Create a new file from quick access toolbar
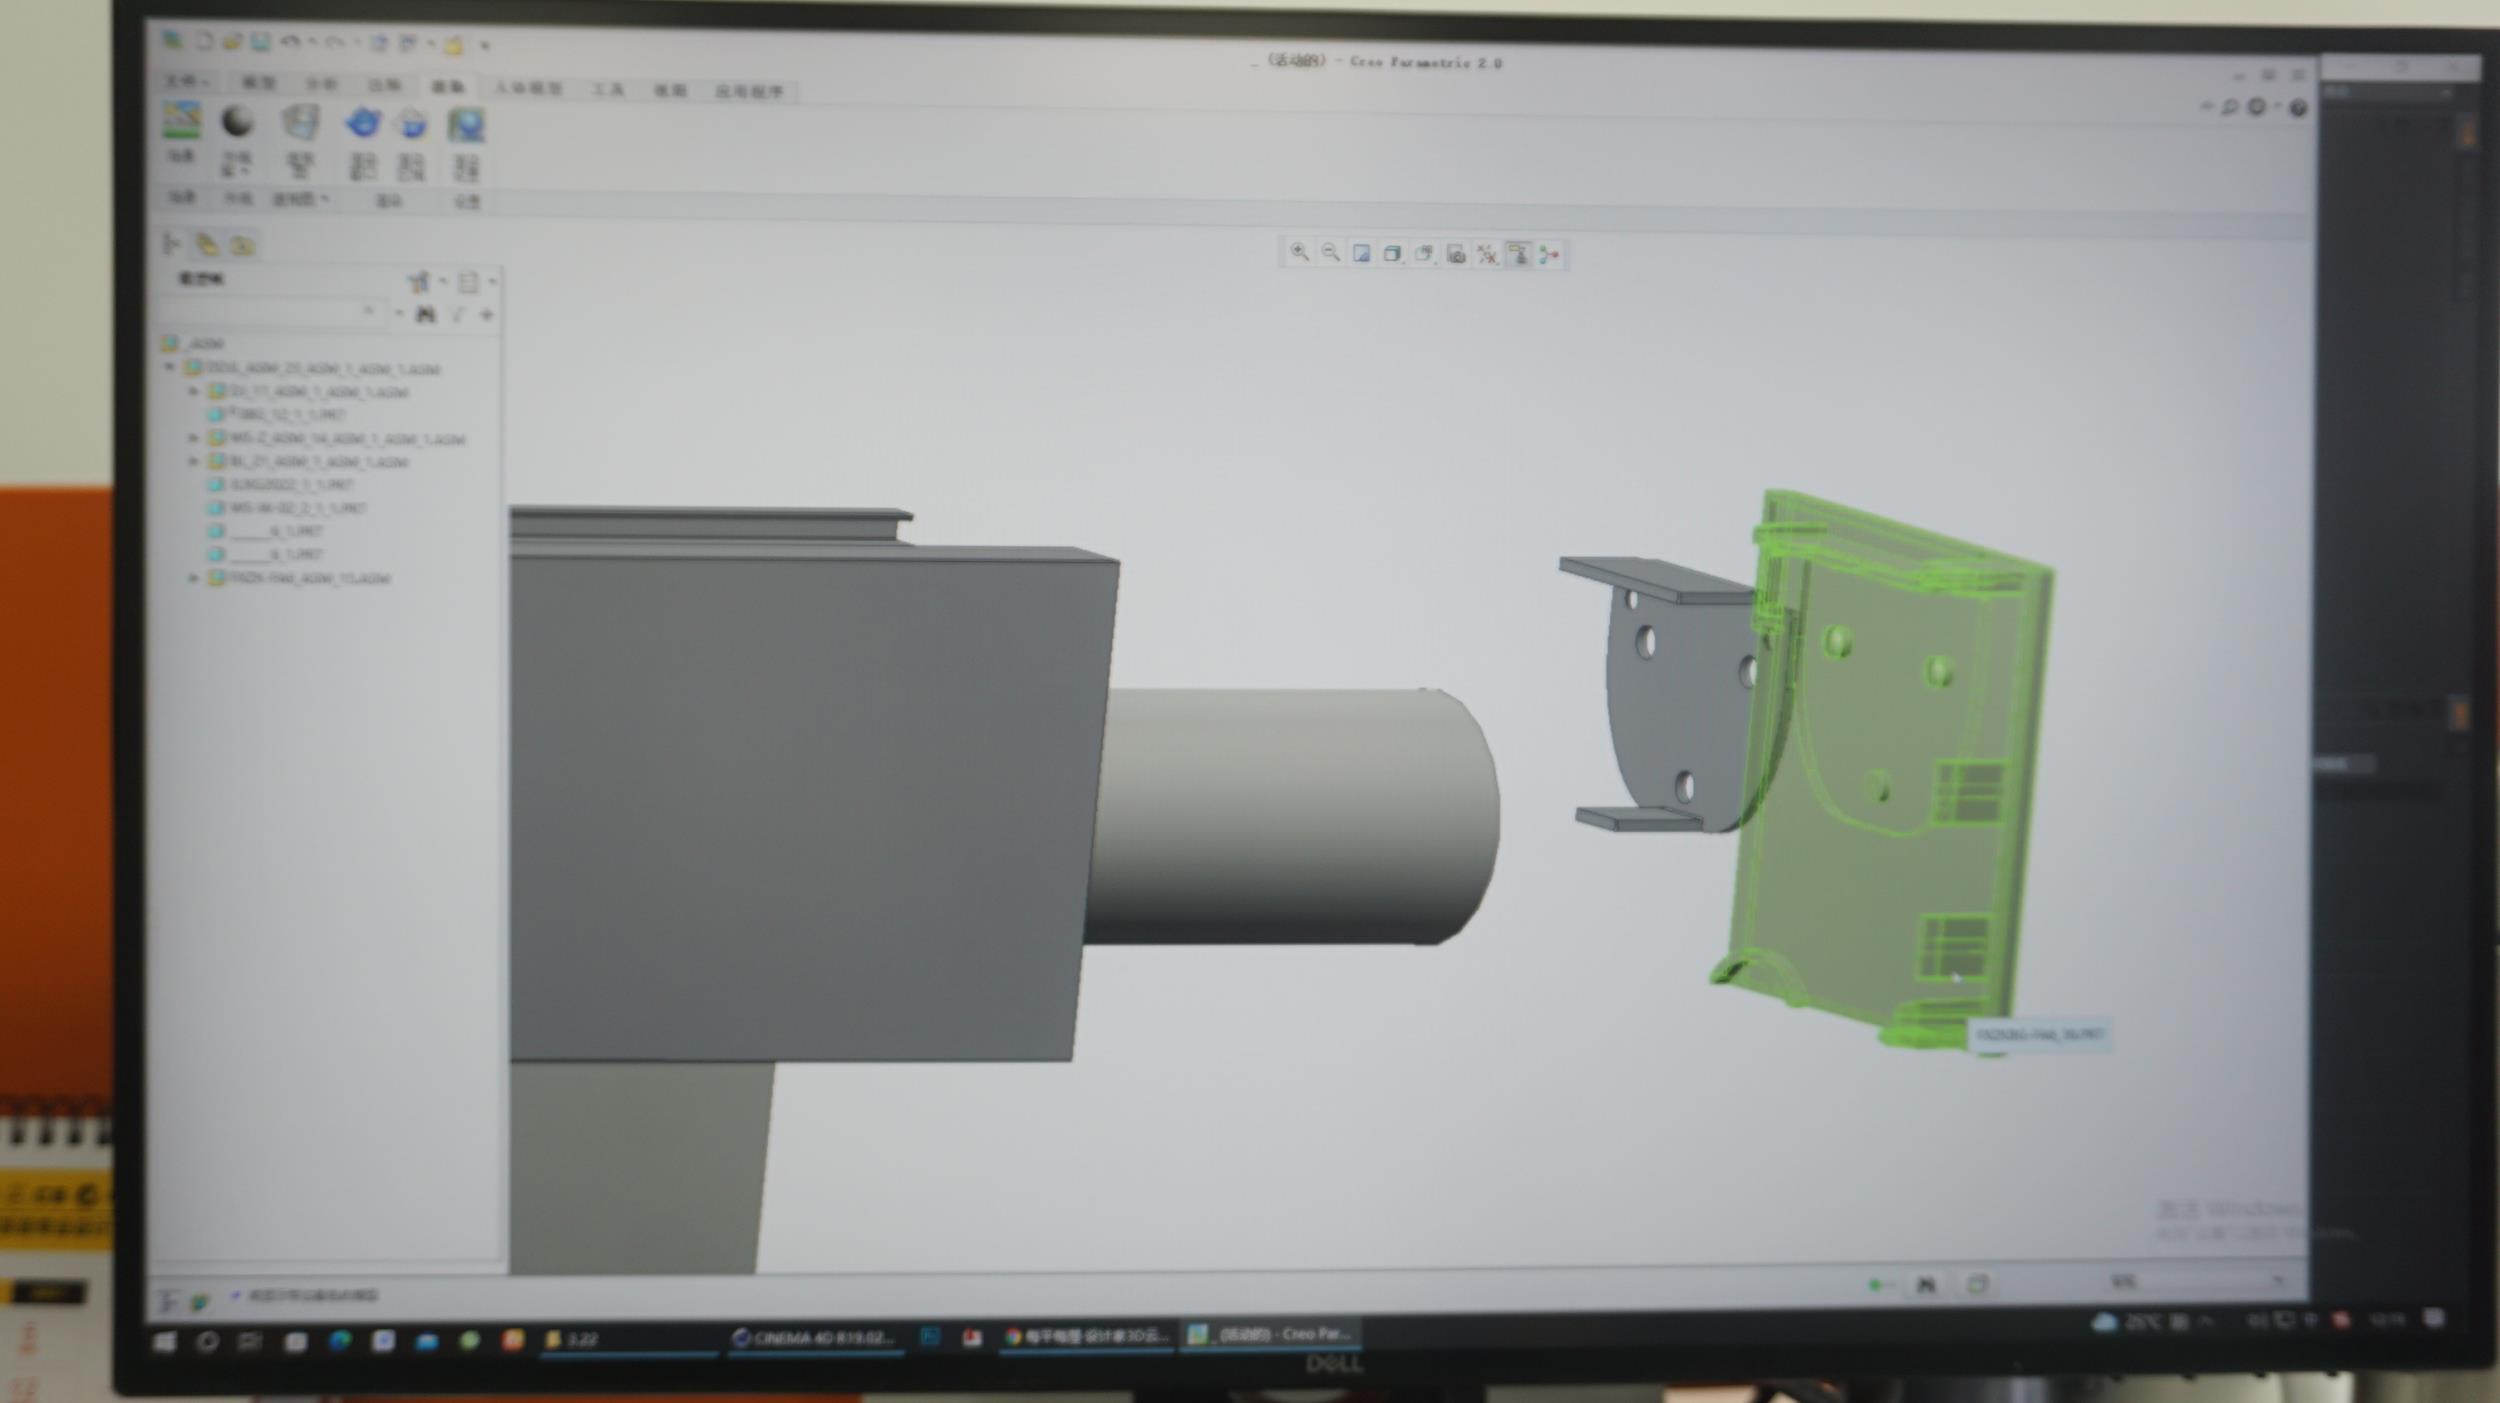Viewport: 2500px width, 1403px height. [x=204, y=41]
